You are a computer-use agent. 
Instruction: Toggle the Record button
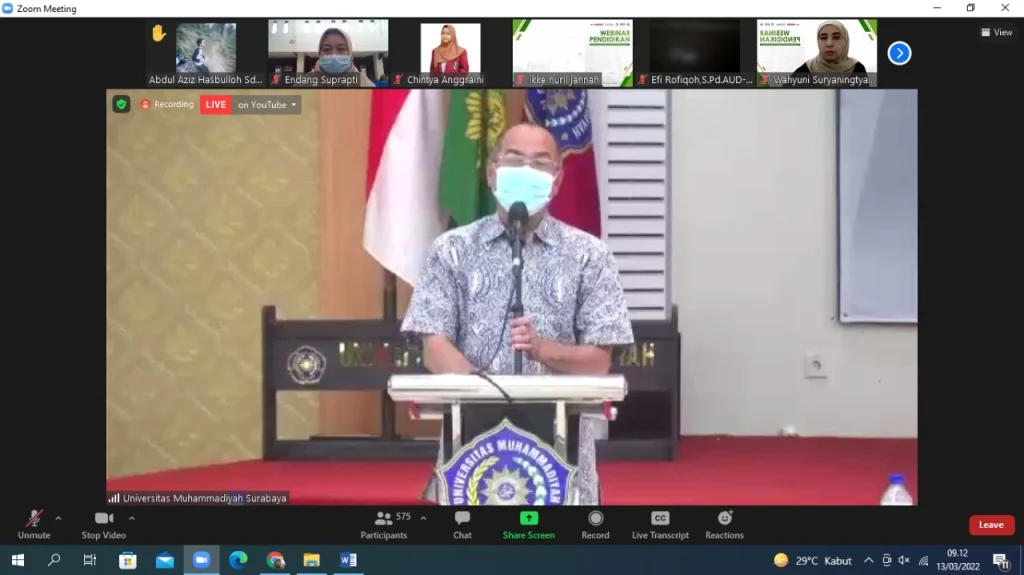[595, 525]
